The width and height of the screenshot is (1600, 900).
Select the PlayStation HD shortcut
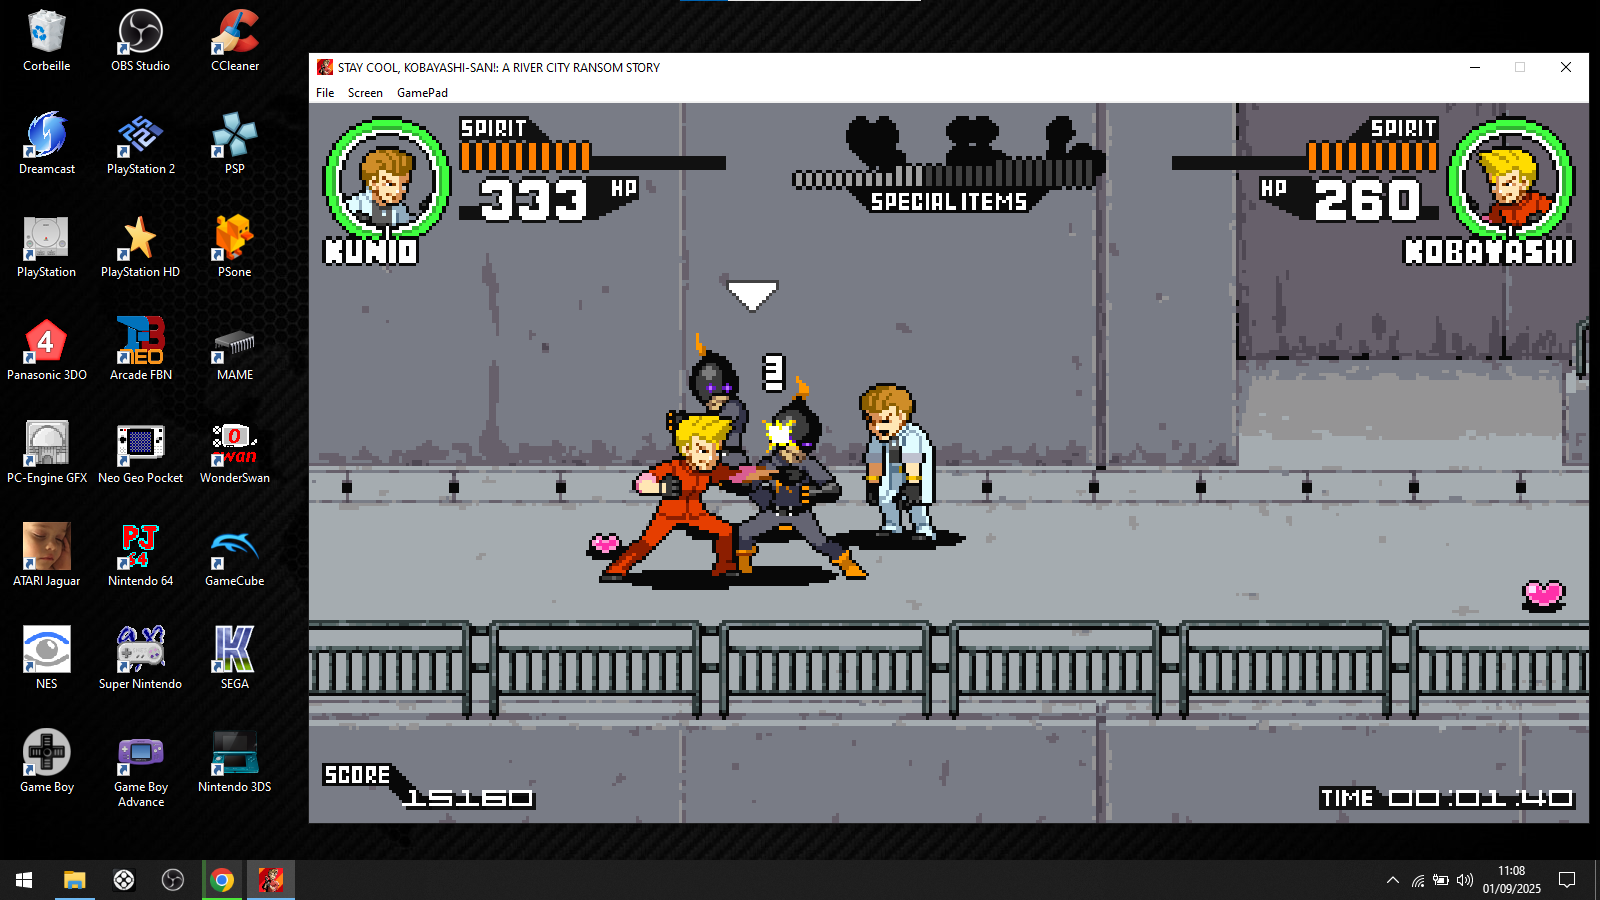[x=140, y=247]
